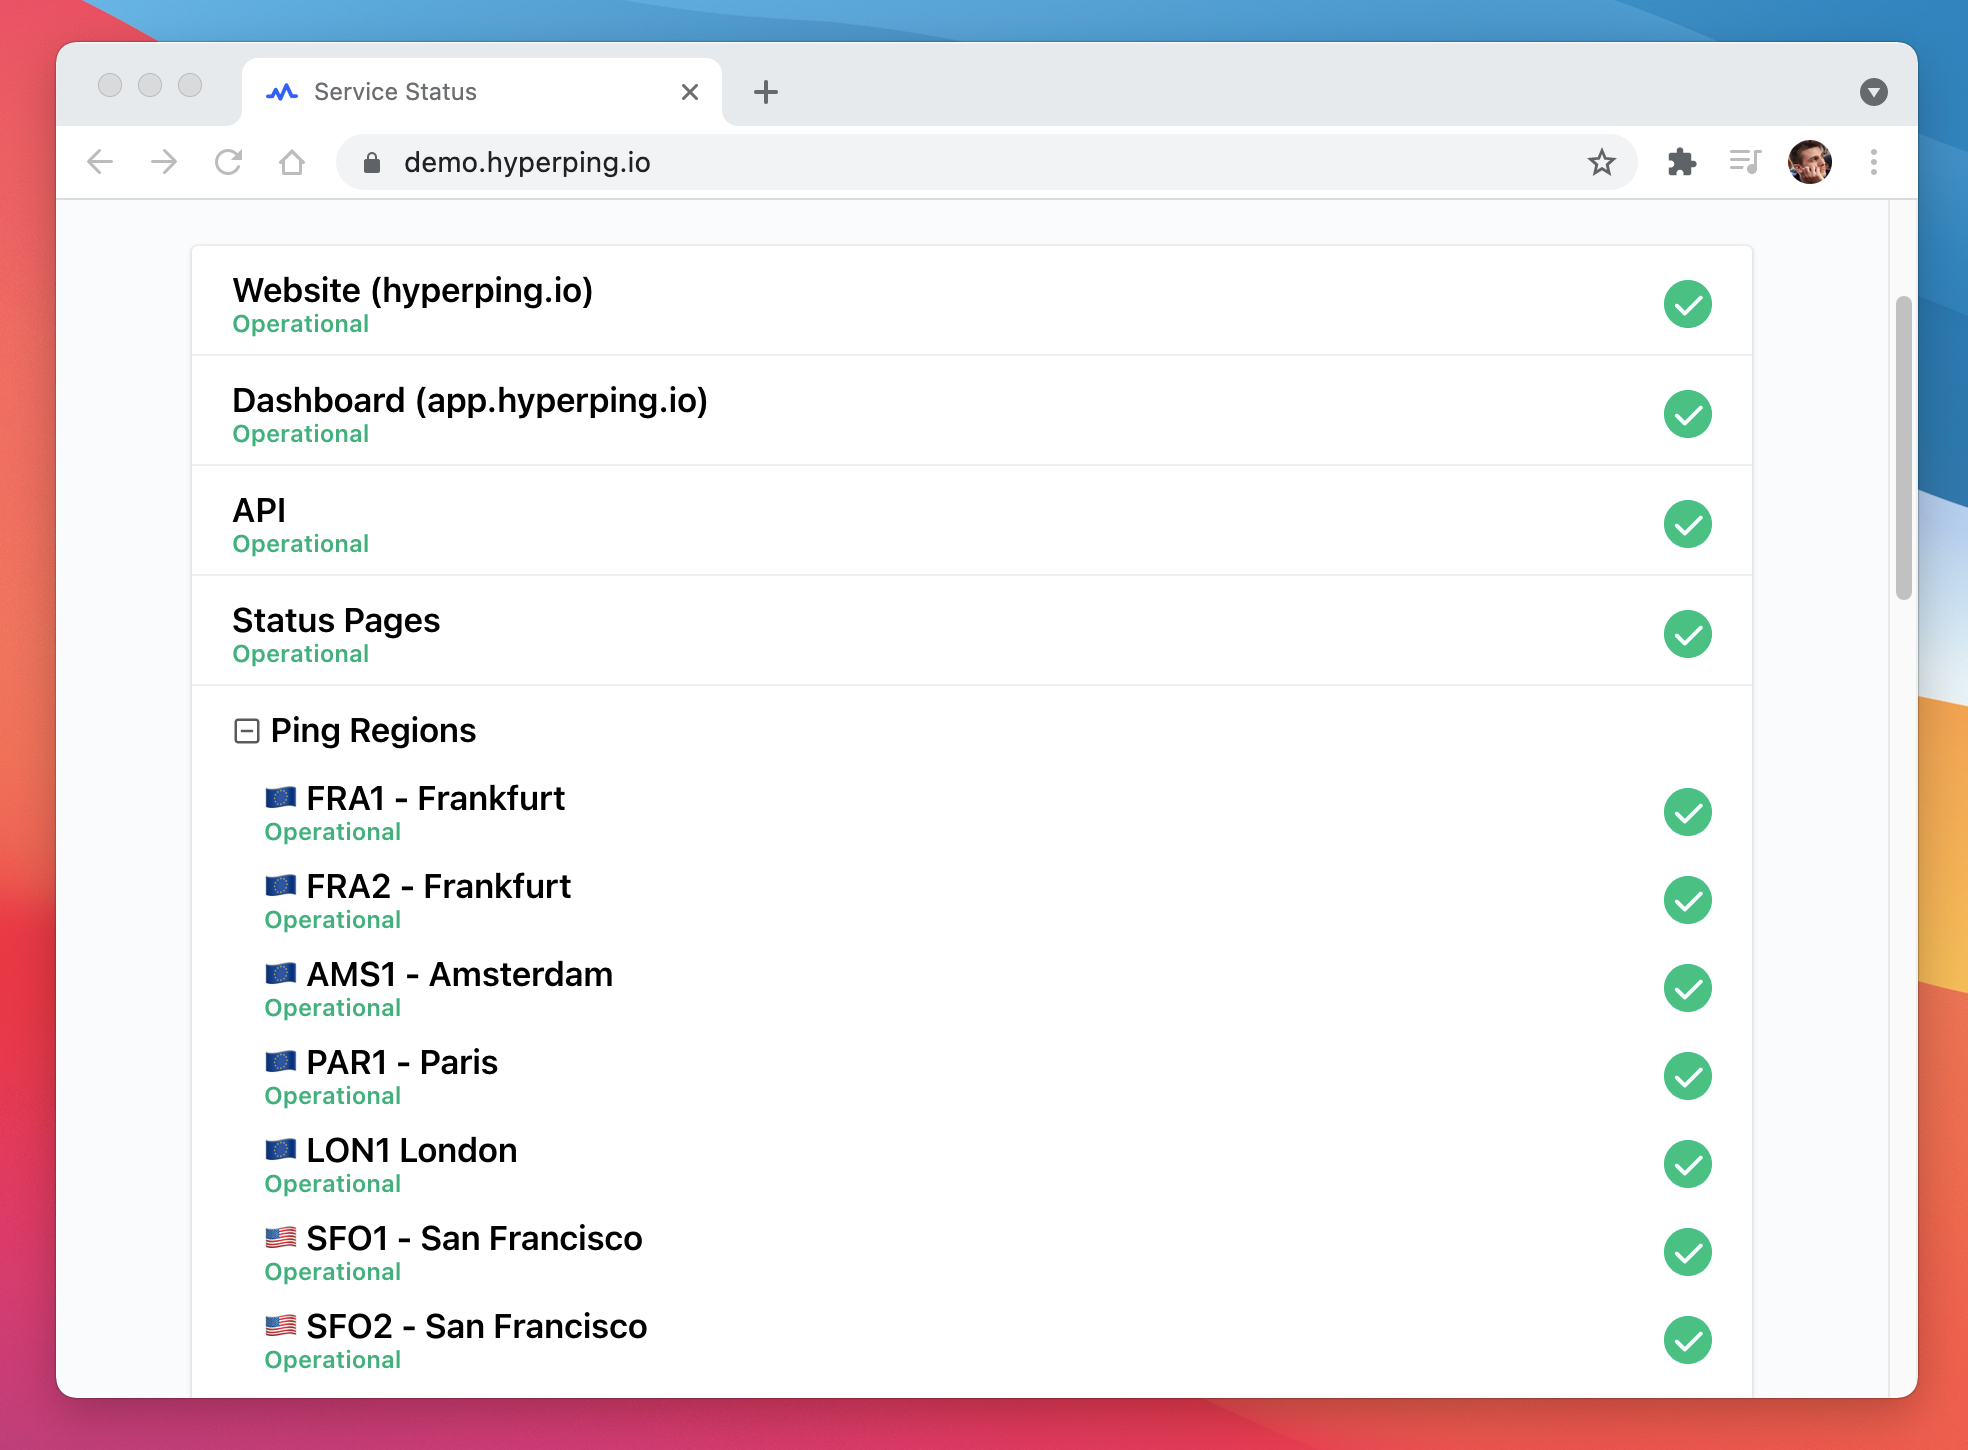Image resolution: width=1968 pixels, height=1450 pixels.
Task: Select the Website (hyperping.io) service name
Action: click(x=413, y=291)
